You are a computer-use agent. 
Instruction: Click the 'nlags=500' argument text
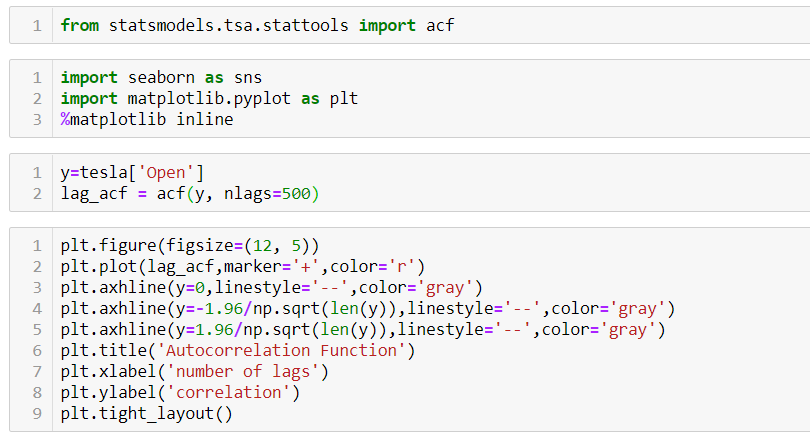(x=267, y=194)
